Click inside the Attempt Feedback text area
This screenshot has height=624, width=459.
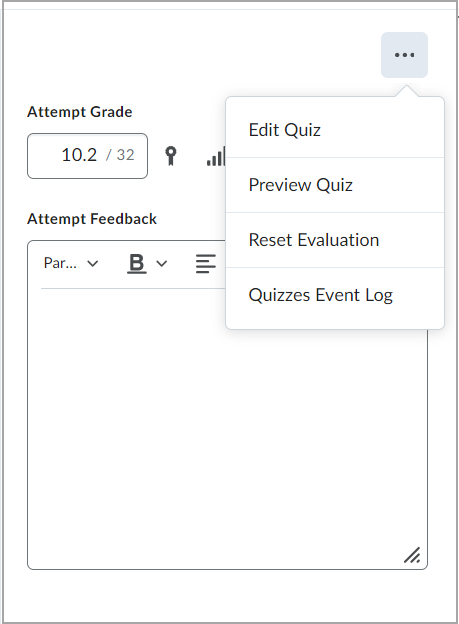click(227, 428)
